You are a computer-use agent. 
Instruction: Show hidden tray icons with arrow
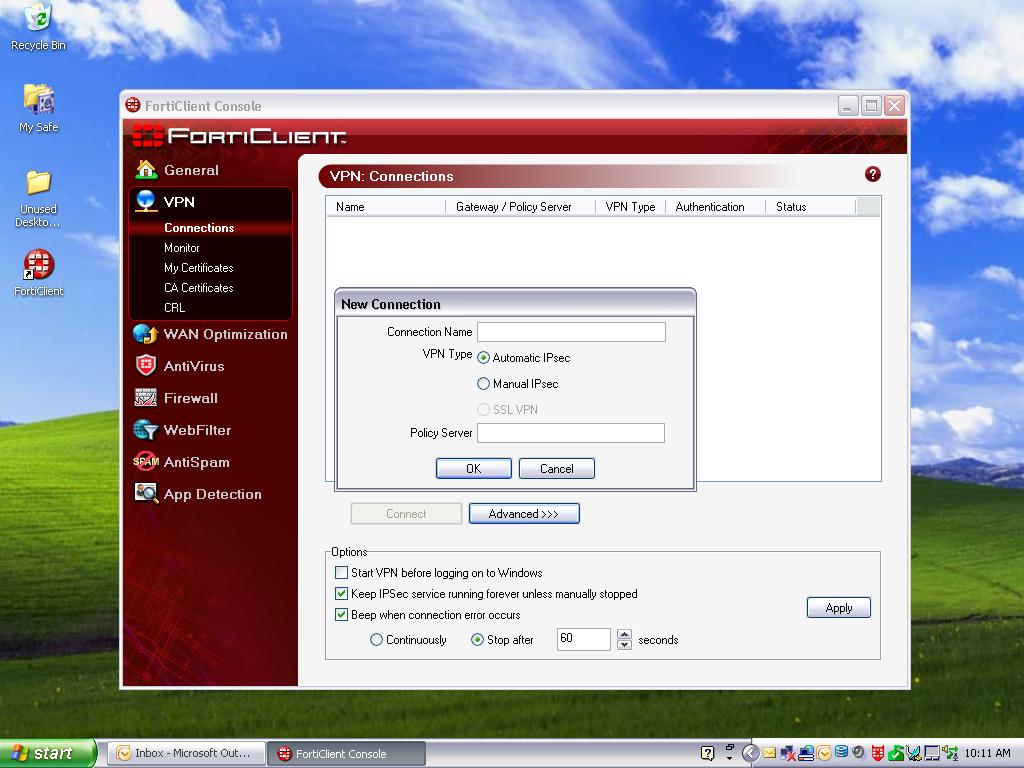click(751, 753)
